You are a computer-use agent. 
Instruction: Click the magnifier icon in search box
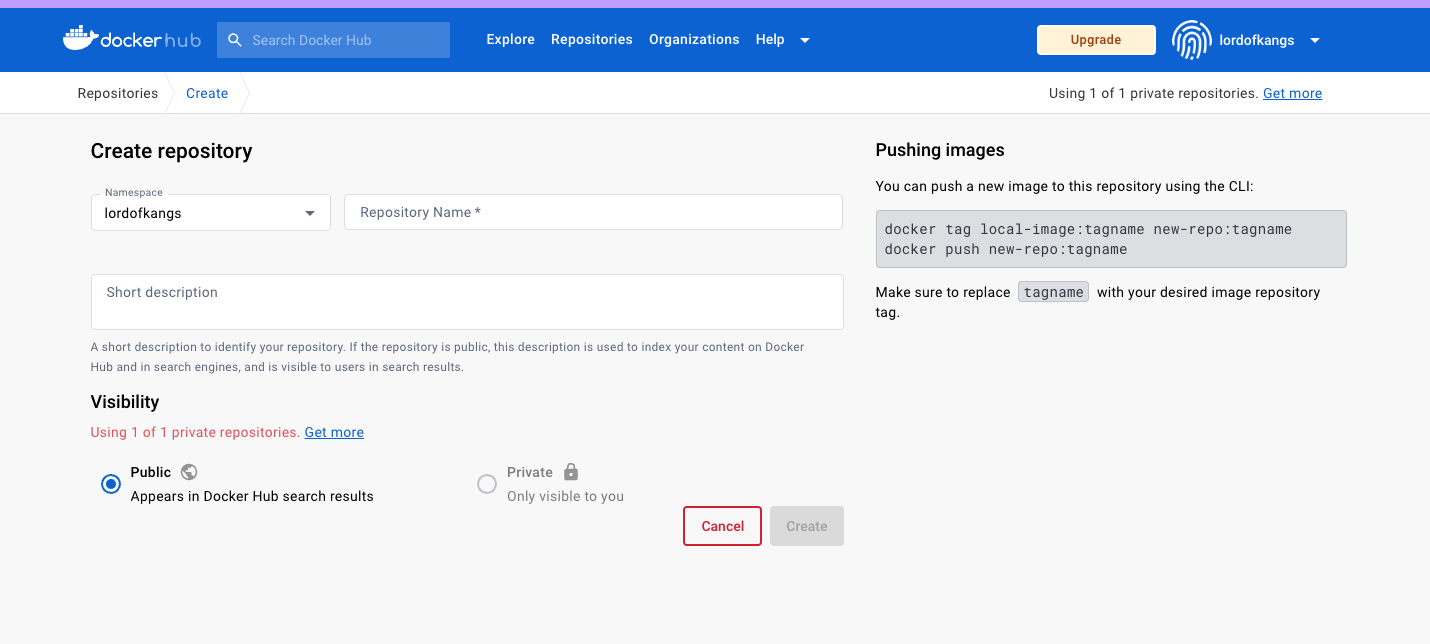tap(235, 40)
